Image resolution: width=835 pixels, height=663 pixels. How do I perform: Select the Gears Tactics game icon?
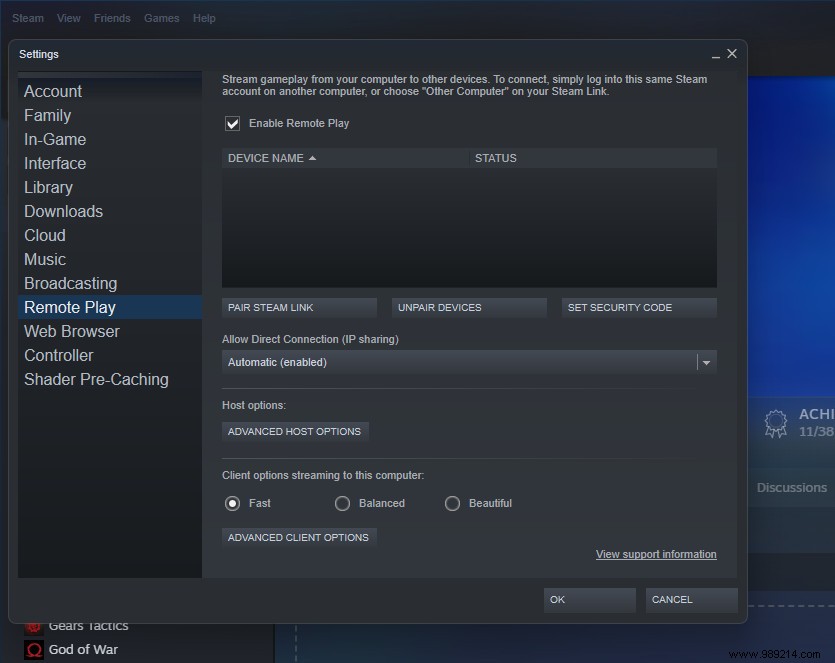pos(33,625)
